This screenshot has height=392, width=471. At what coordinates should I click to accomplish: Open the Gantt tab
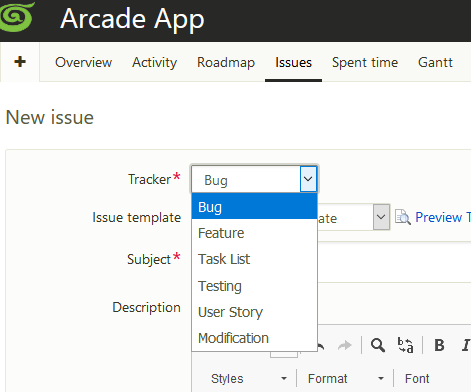pos(435,62)
